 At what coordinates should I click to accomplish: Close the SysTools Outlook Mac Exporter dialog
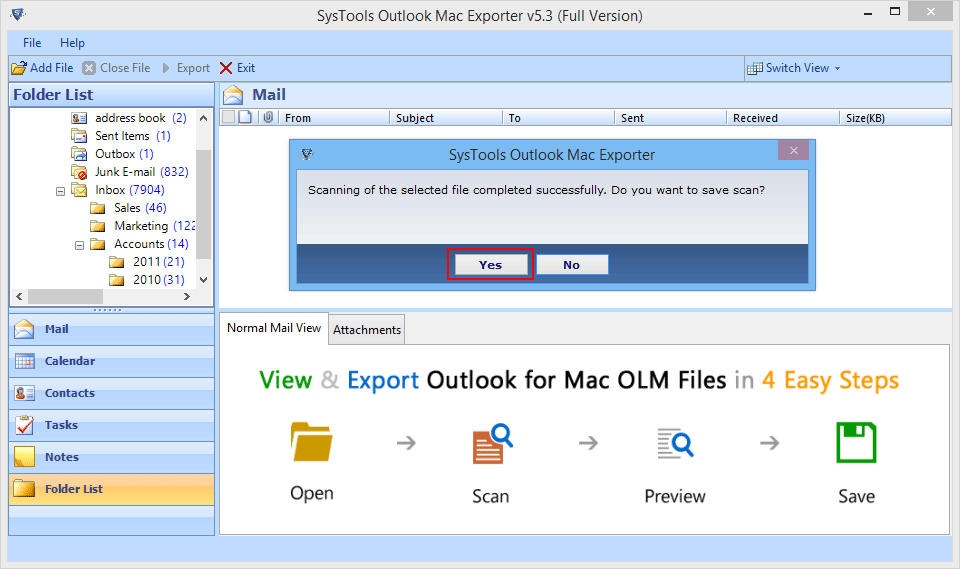(x=793, y=151)
